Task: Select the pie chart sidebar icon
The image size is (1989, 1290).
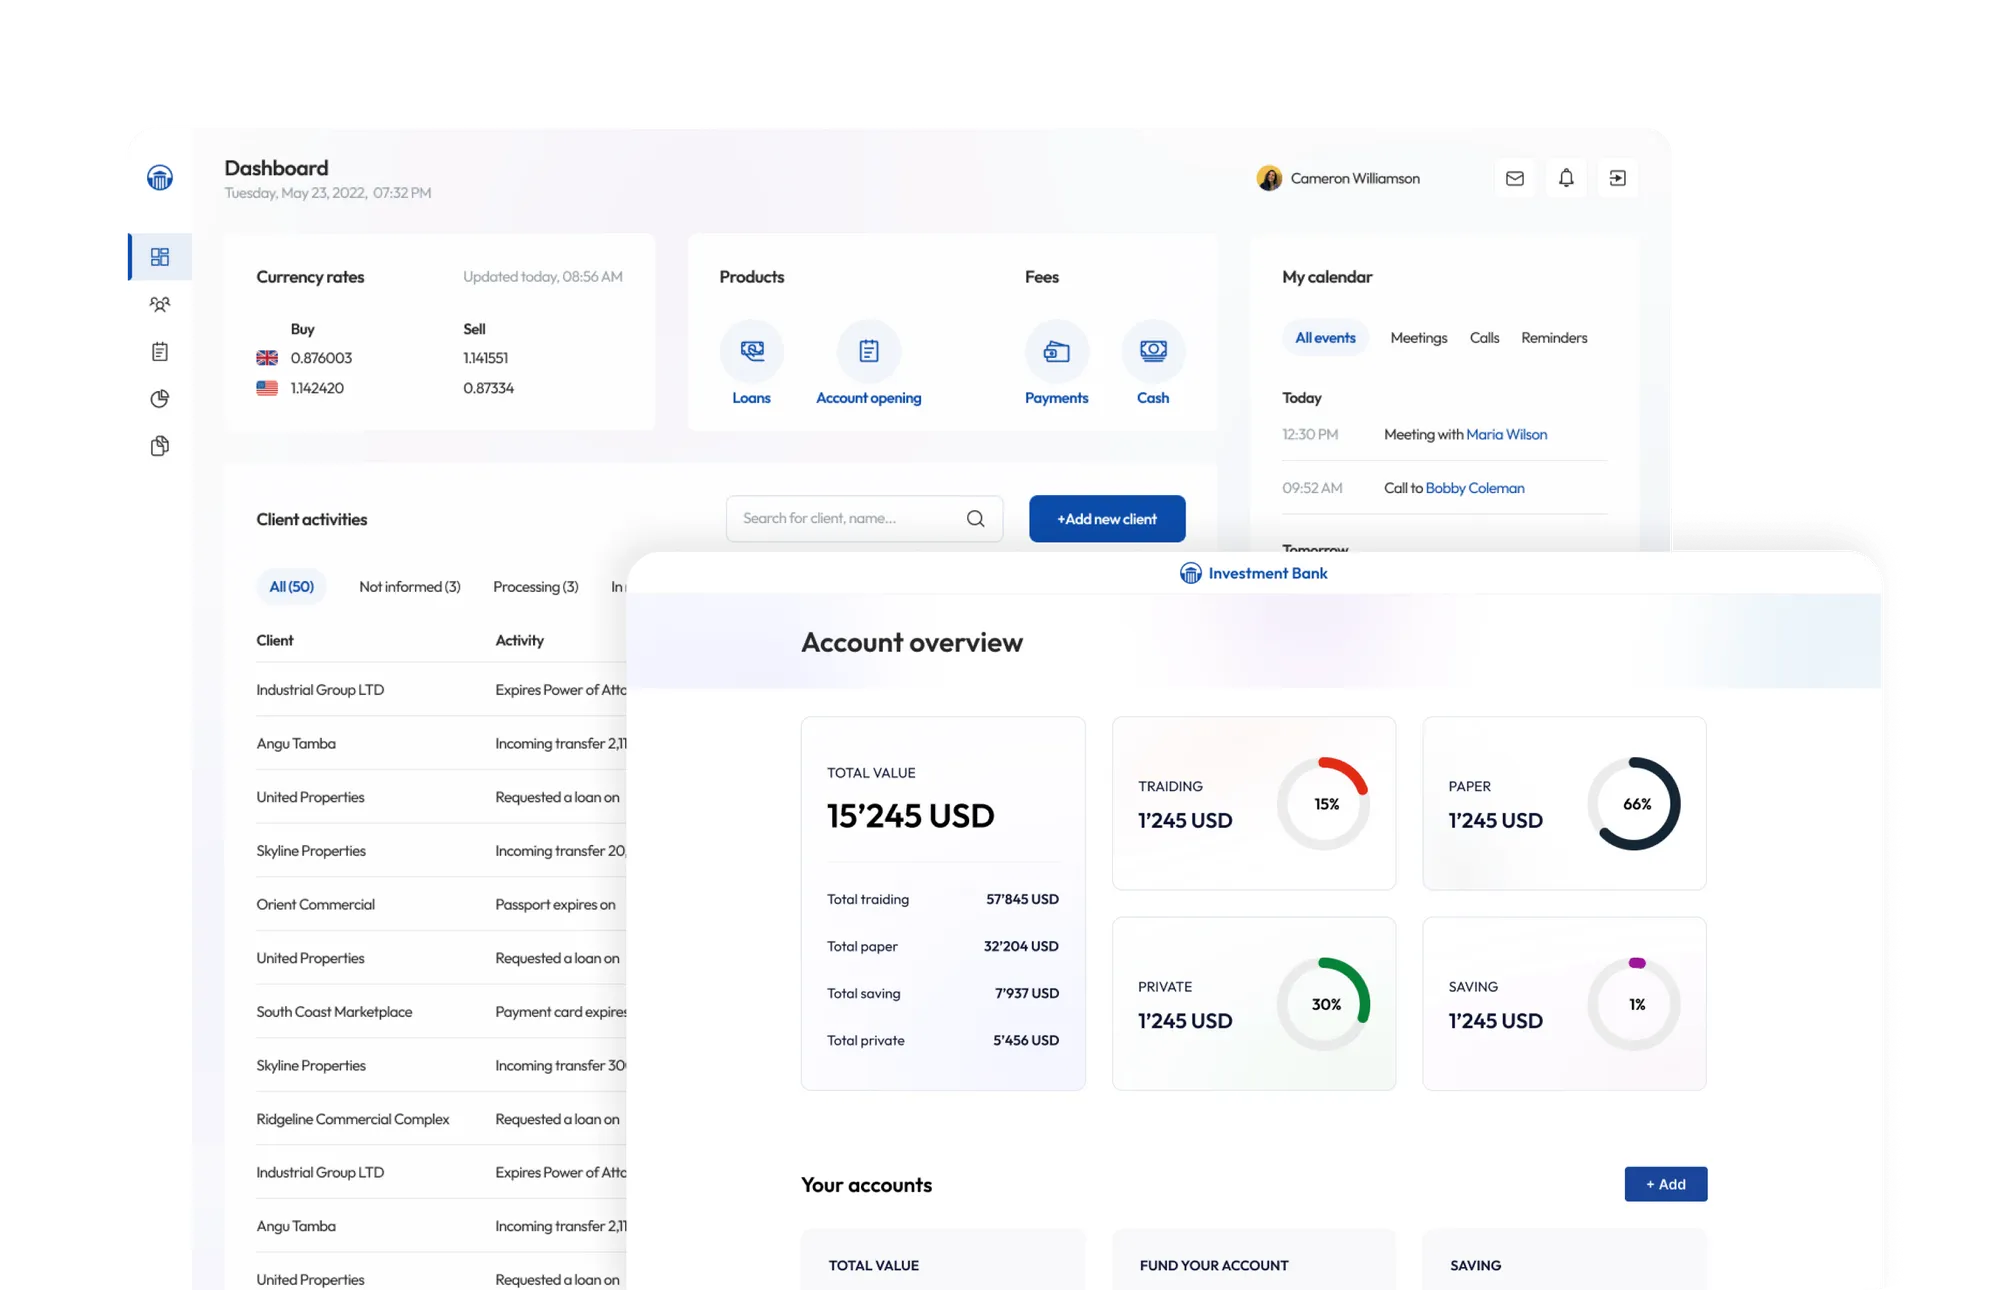Action: [160, 399]
